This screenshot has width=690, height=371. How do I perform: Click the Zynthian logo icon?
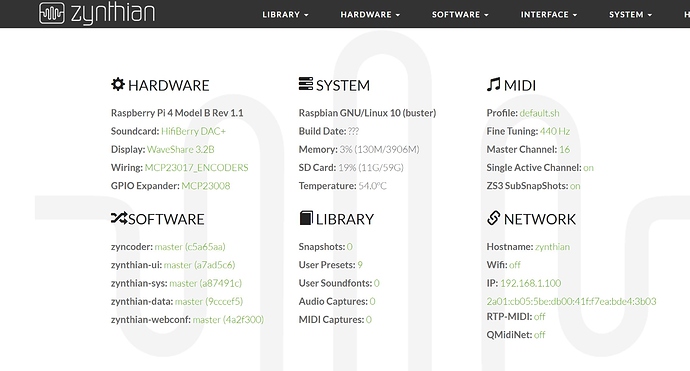[51, 12]
